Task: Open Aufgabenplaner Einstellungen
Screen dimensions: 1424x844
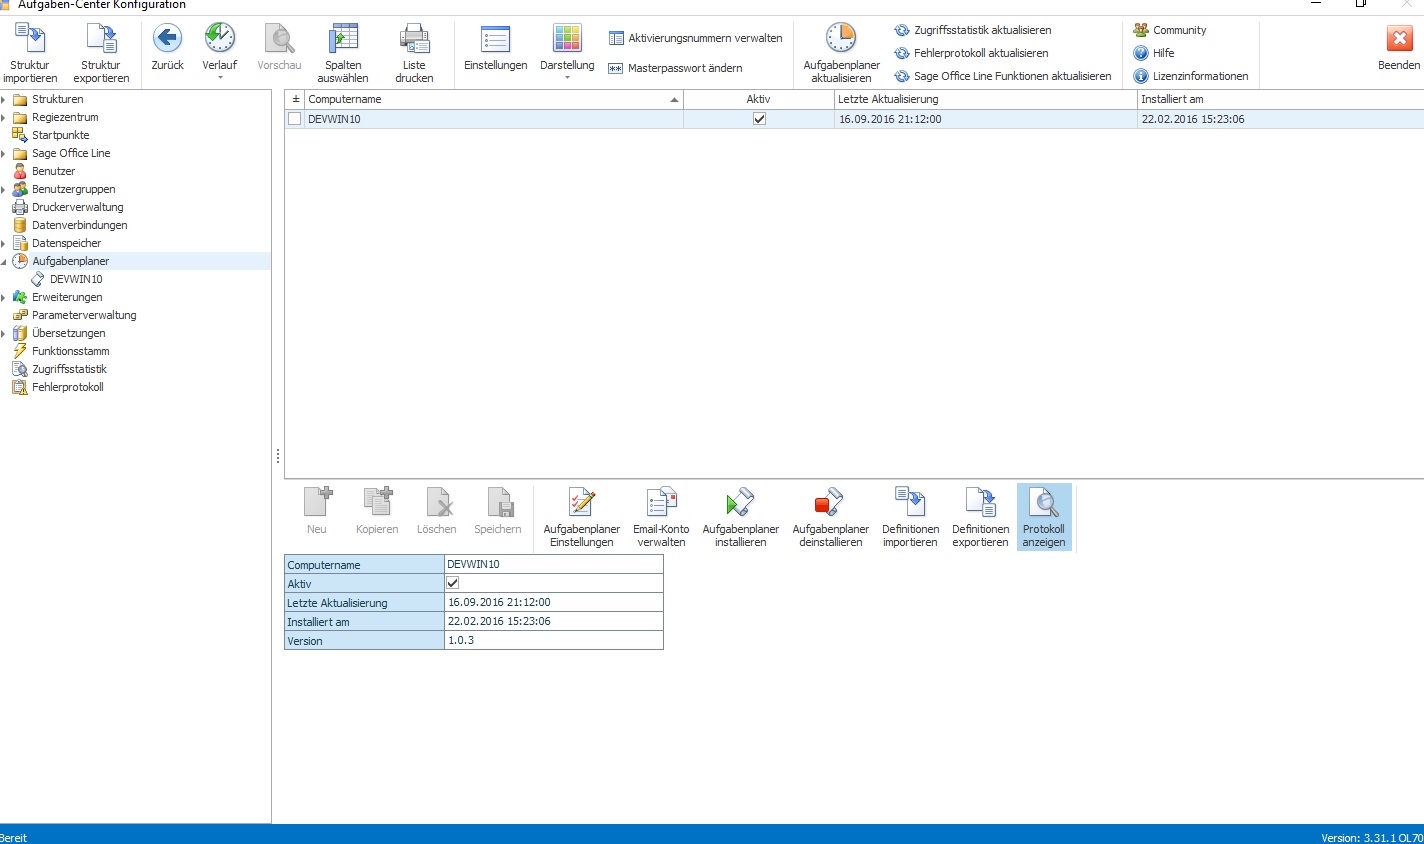Action: tap(582, 517)
